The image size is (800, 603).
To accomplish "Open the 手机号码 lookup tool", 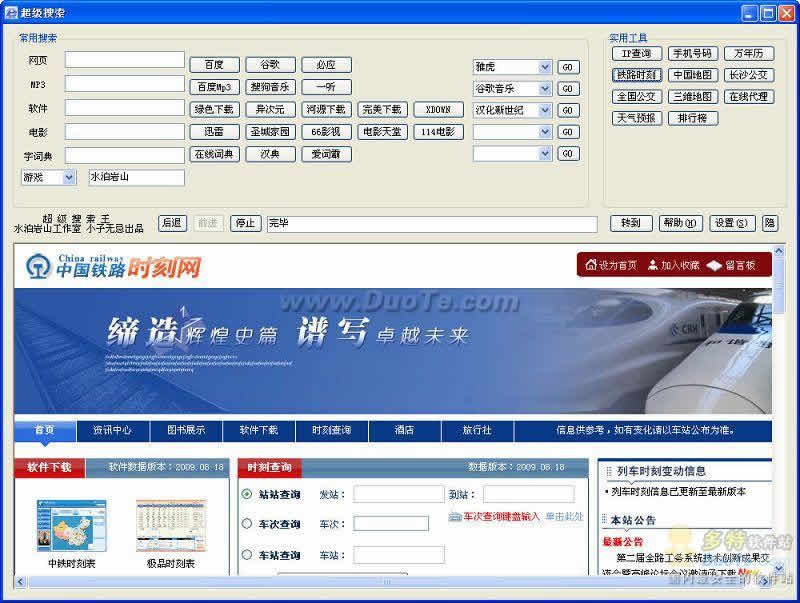I will (693, 54).
